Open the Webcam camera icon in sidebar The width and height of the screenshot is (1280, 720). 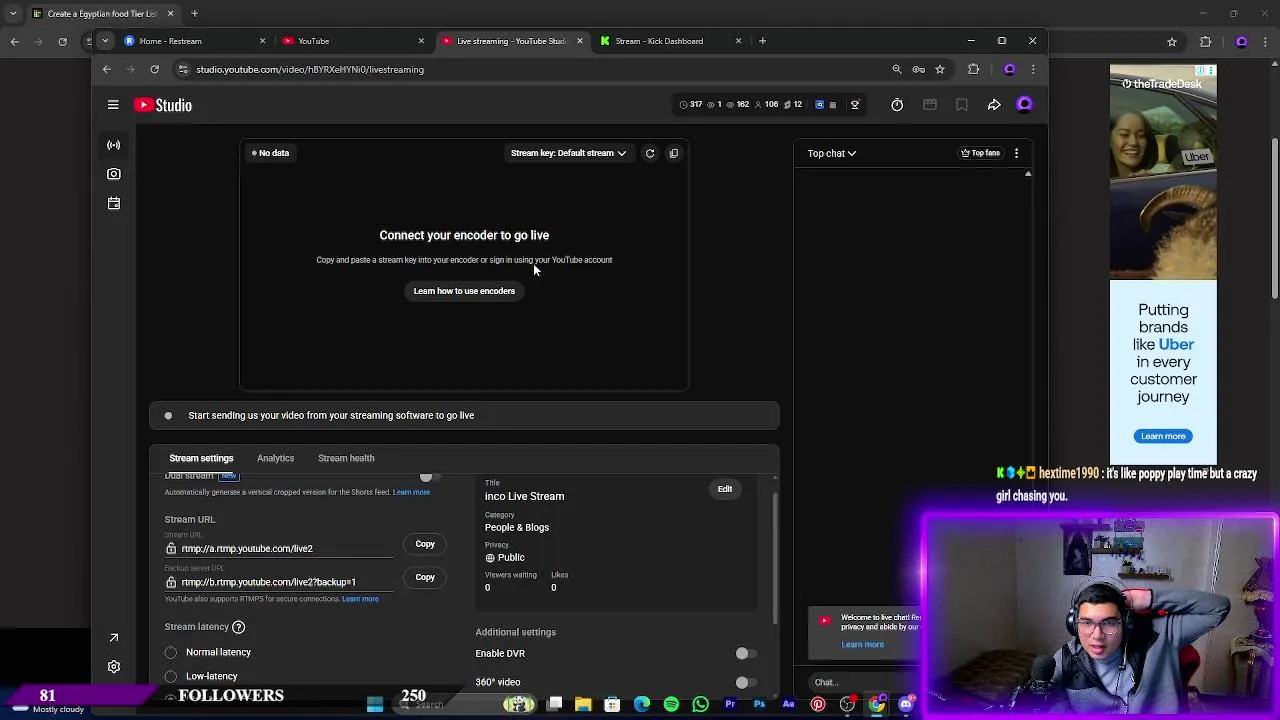pyautogui.click(x=114, y=174)
